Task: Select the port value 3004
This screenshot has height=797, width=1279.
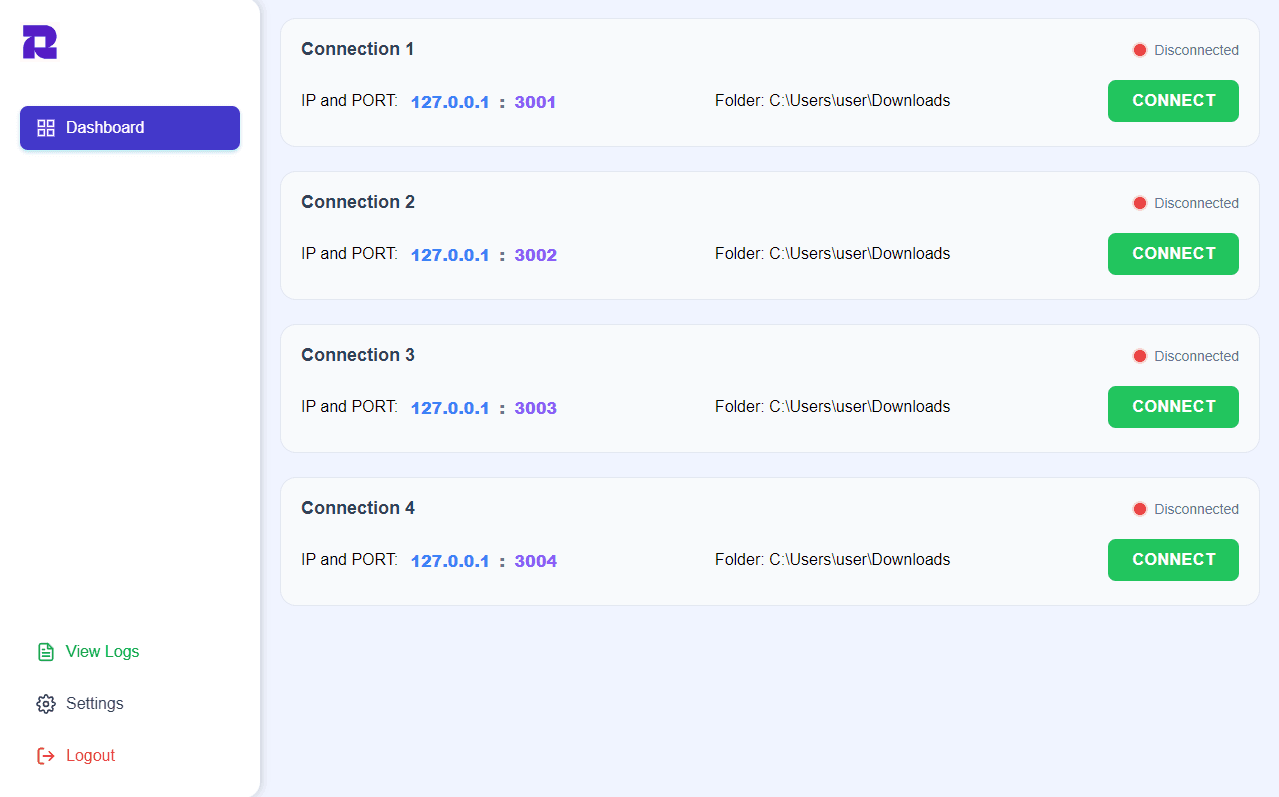Action: click(536, 561)
